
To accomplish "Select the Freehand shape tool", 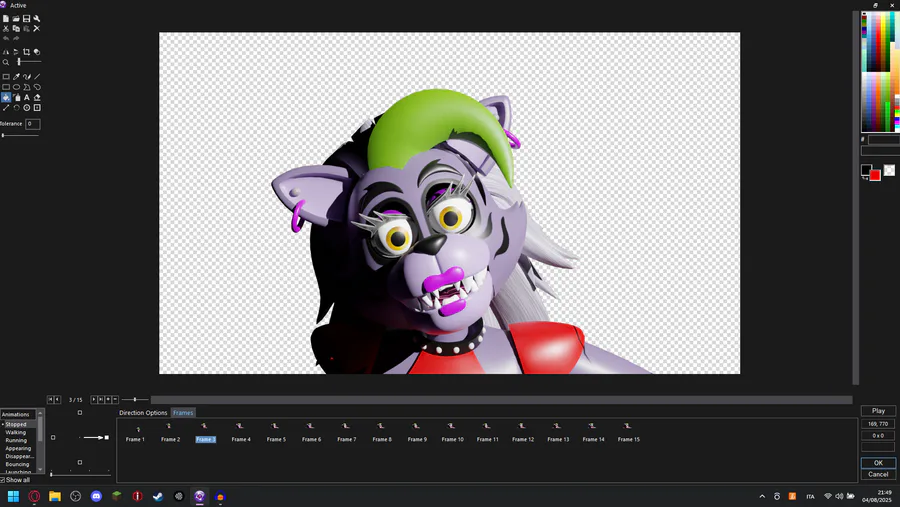I will (x=37, y=87).
